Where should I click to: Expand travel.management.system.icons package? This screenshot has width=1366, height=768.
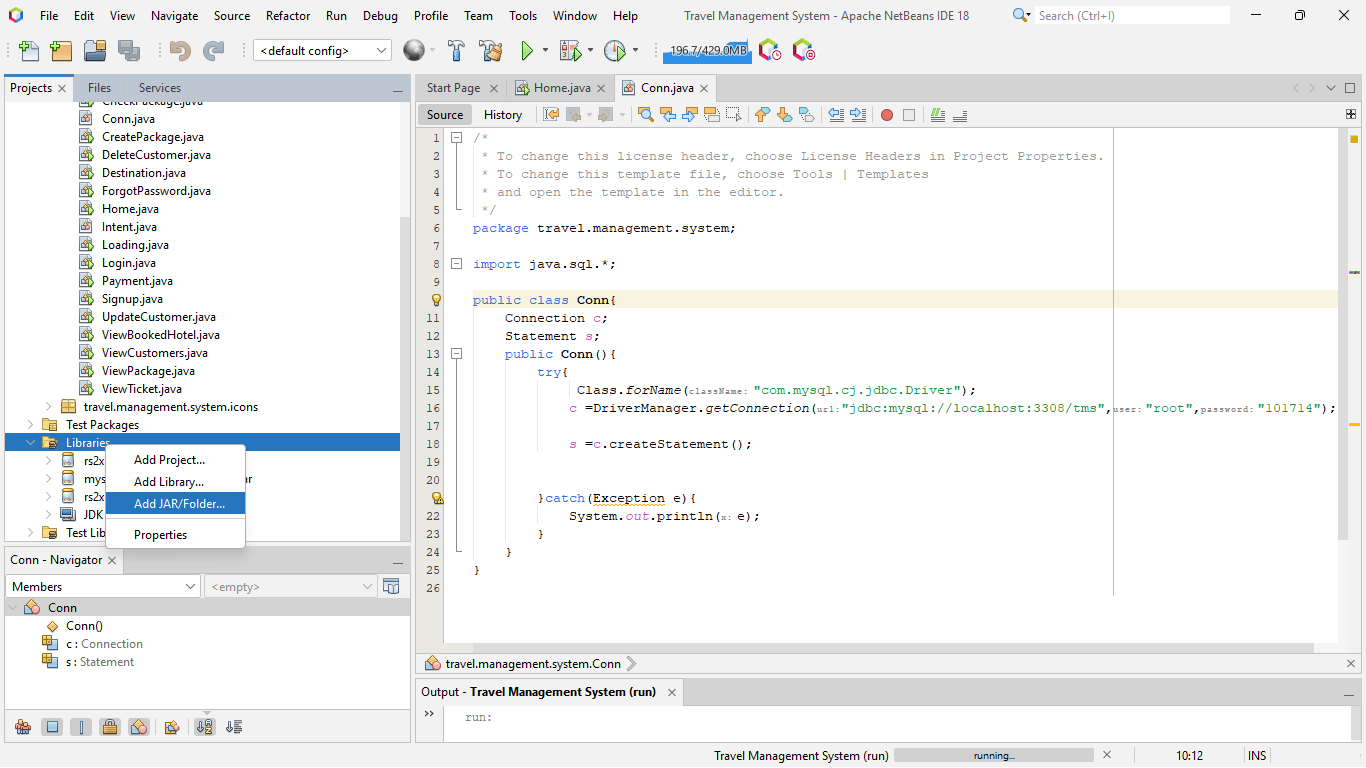(x=48, y=407)
